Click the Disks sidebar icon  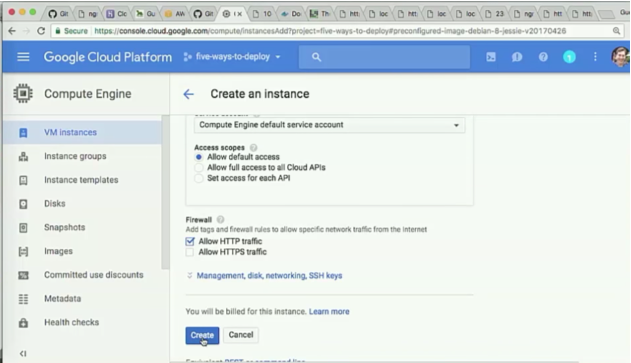23,204
